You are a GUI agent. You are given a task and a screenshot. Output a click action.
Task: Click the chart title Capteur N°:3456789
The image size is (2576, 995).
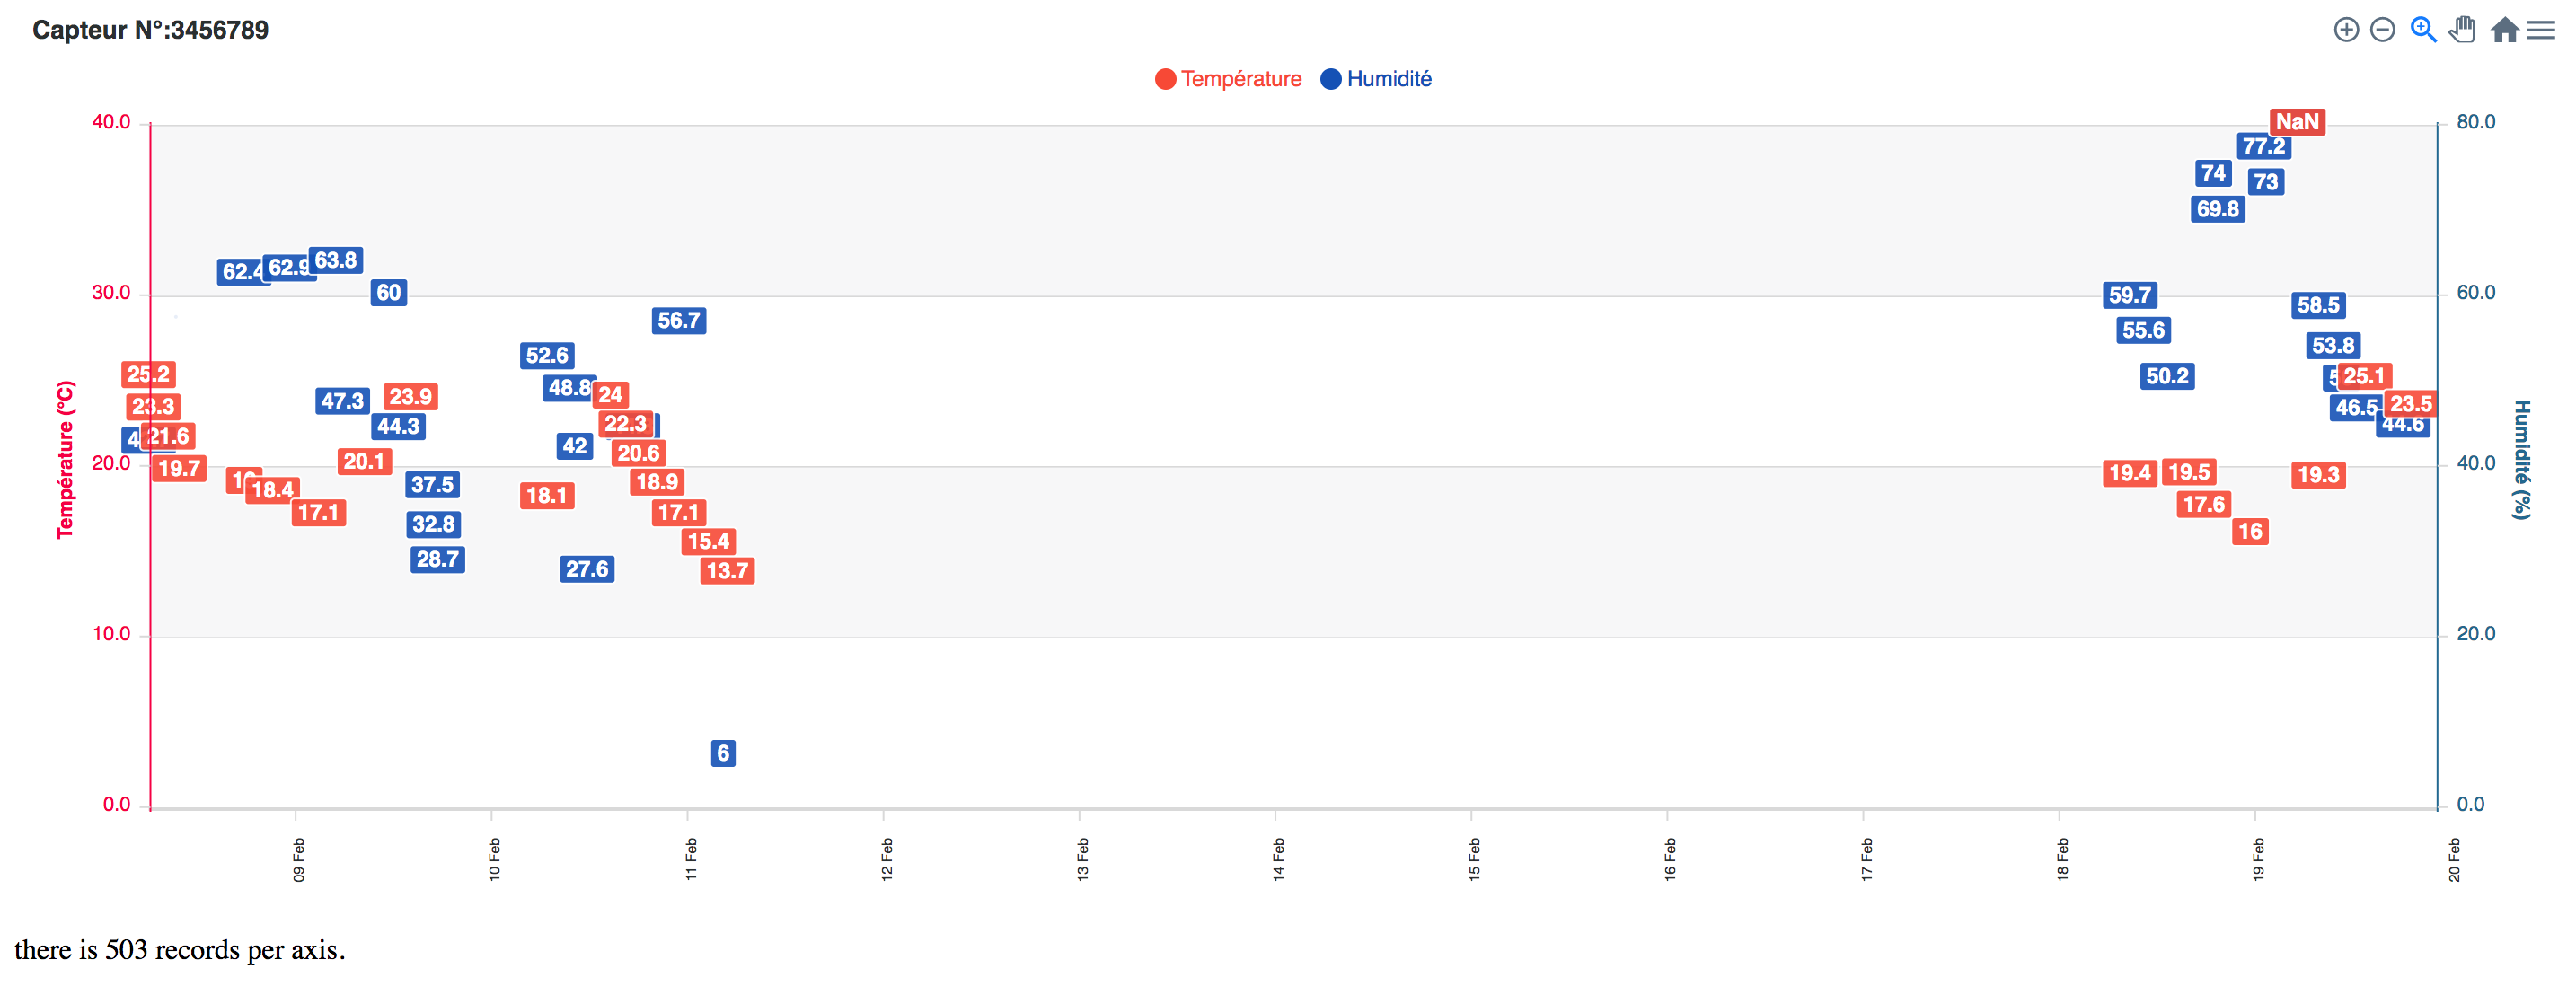click(x=150, y=30)
